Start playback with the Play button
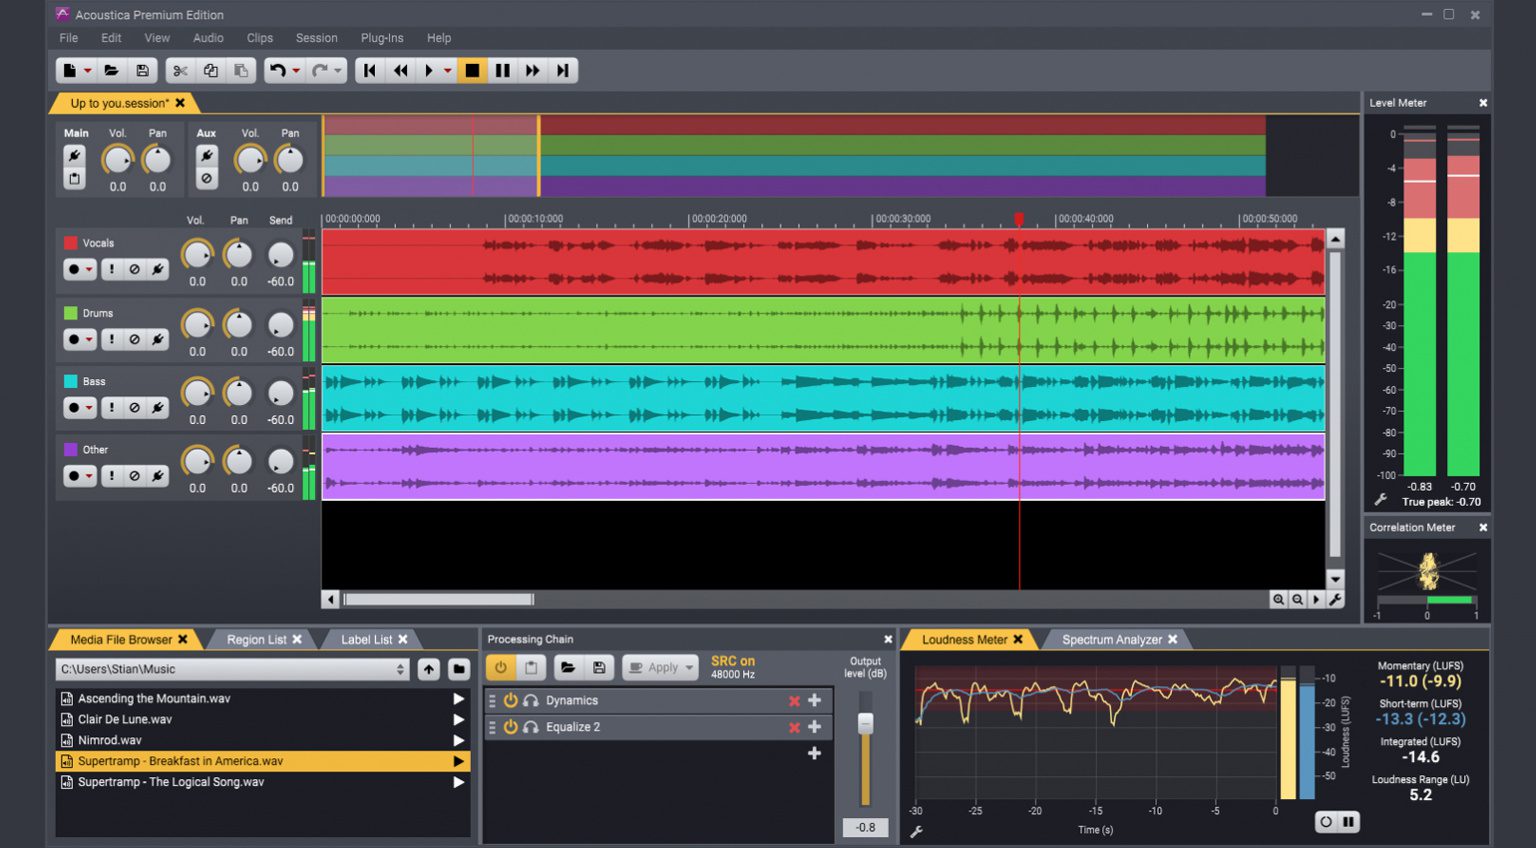 (x=429, y=70)
